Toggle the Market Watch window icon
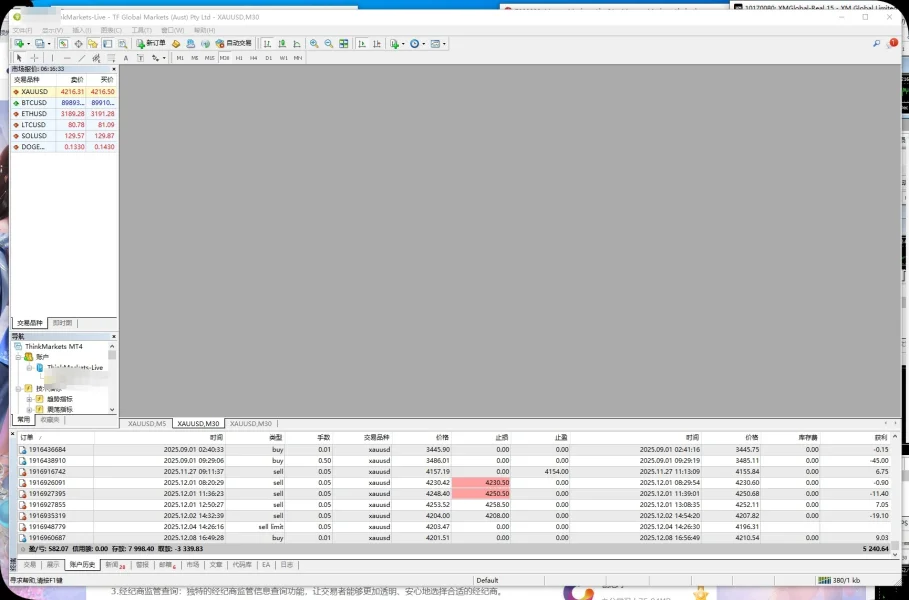Viewport: 909px width, 600px height. 63,43
